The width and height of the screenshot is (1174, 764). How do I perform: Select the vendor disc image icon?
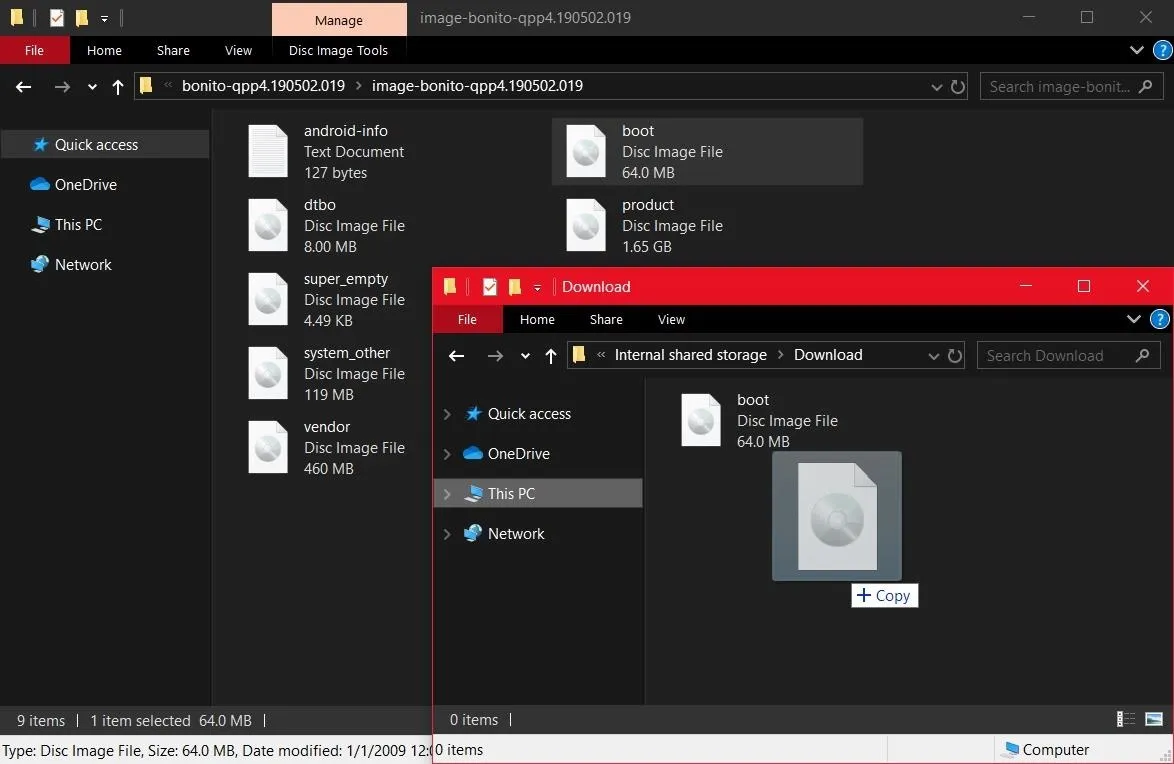[x=268, y=447]
